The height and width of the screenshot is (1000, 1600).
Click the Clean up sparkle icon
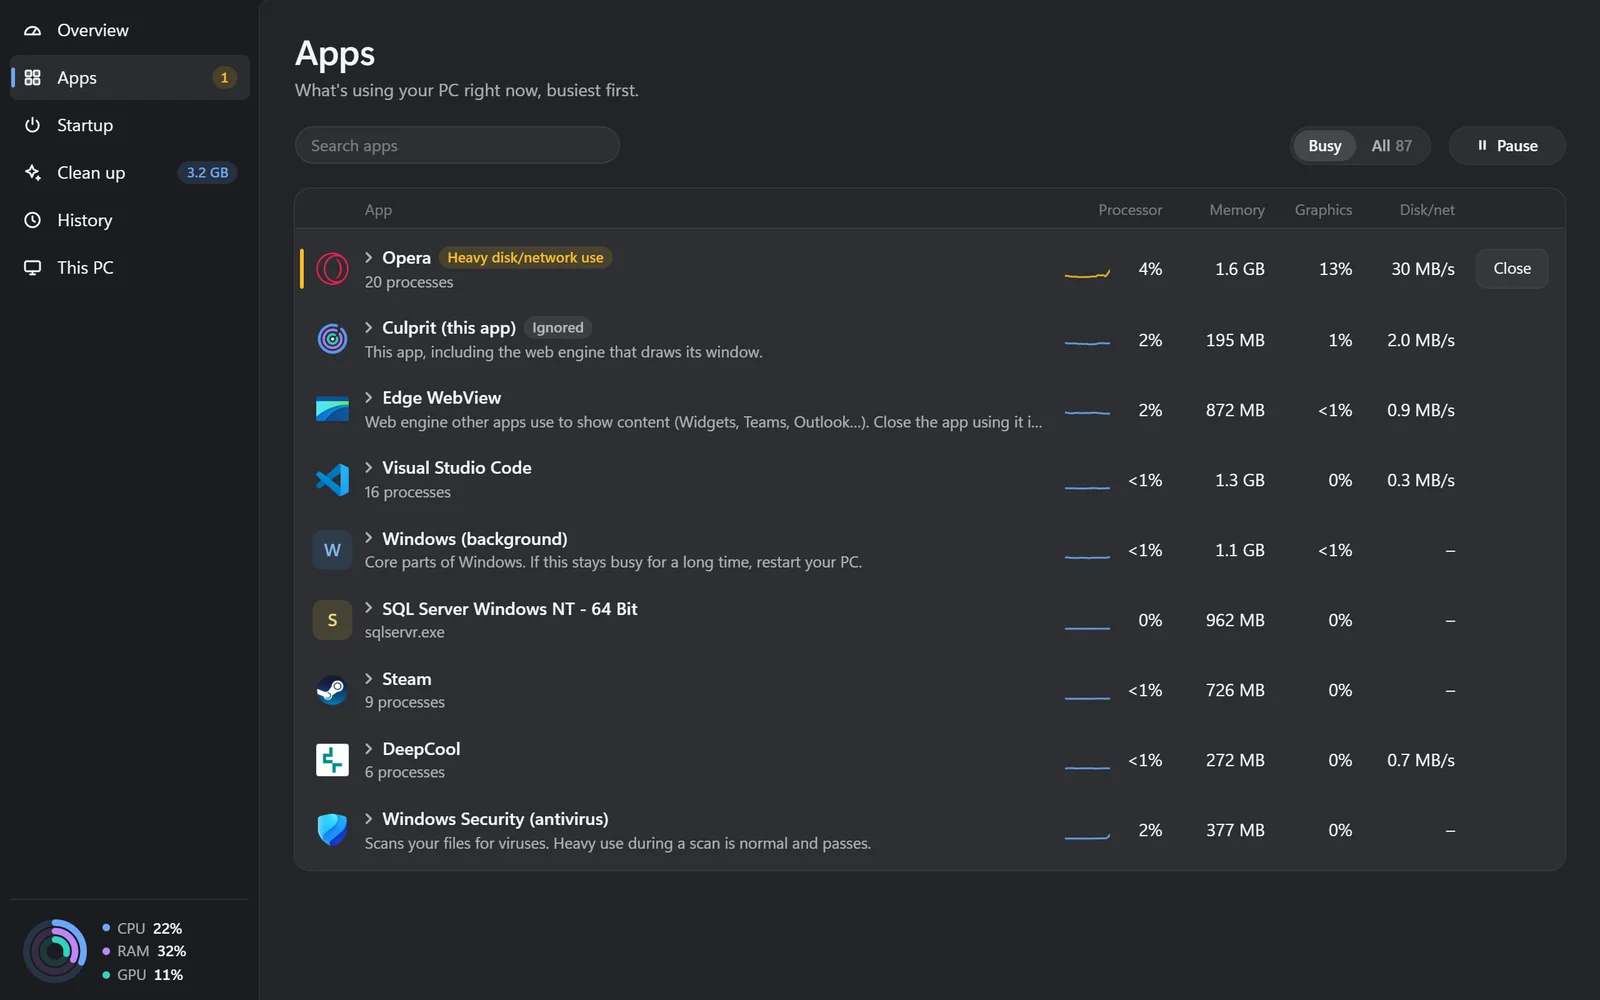tap(33, 173)
